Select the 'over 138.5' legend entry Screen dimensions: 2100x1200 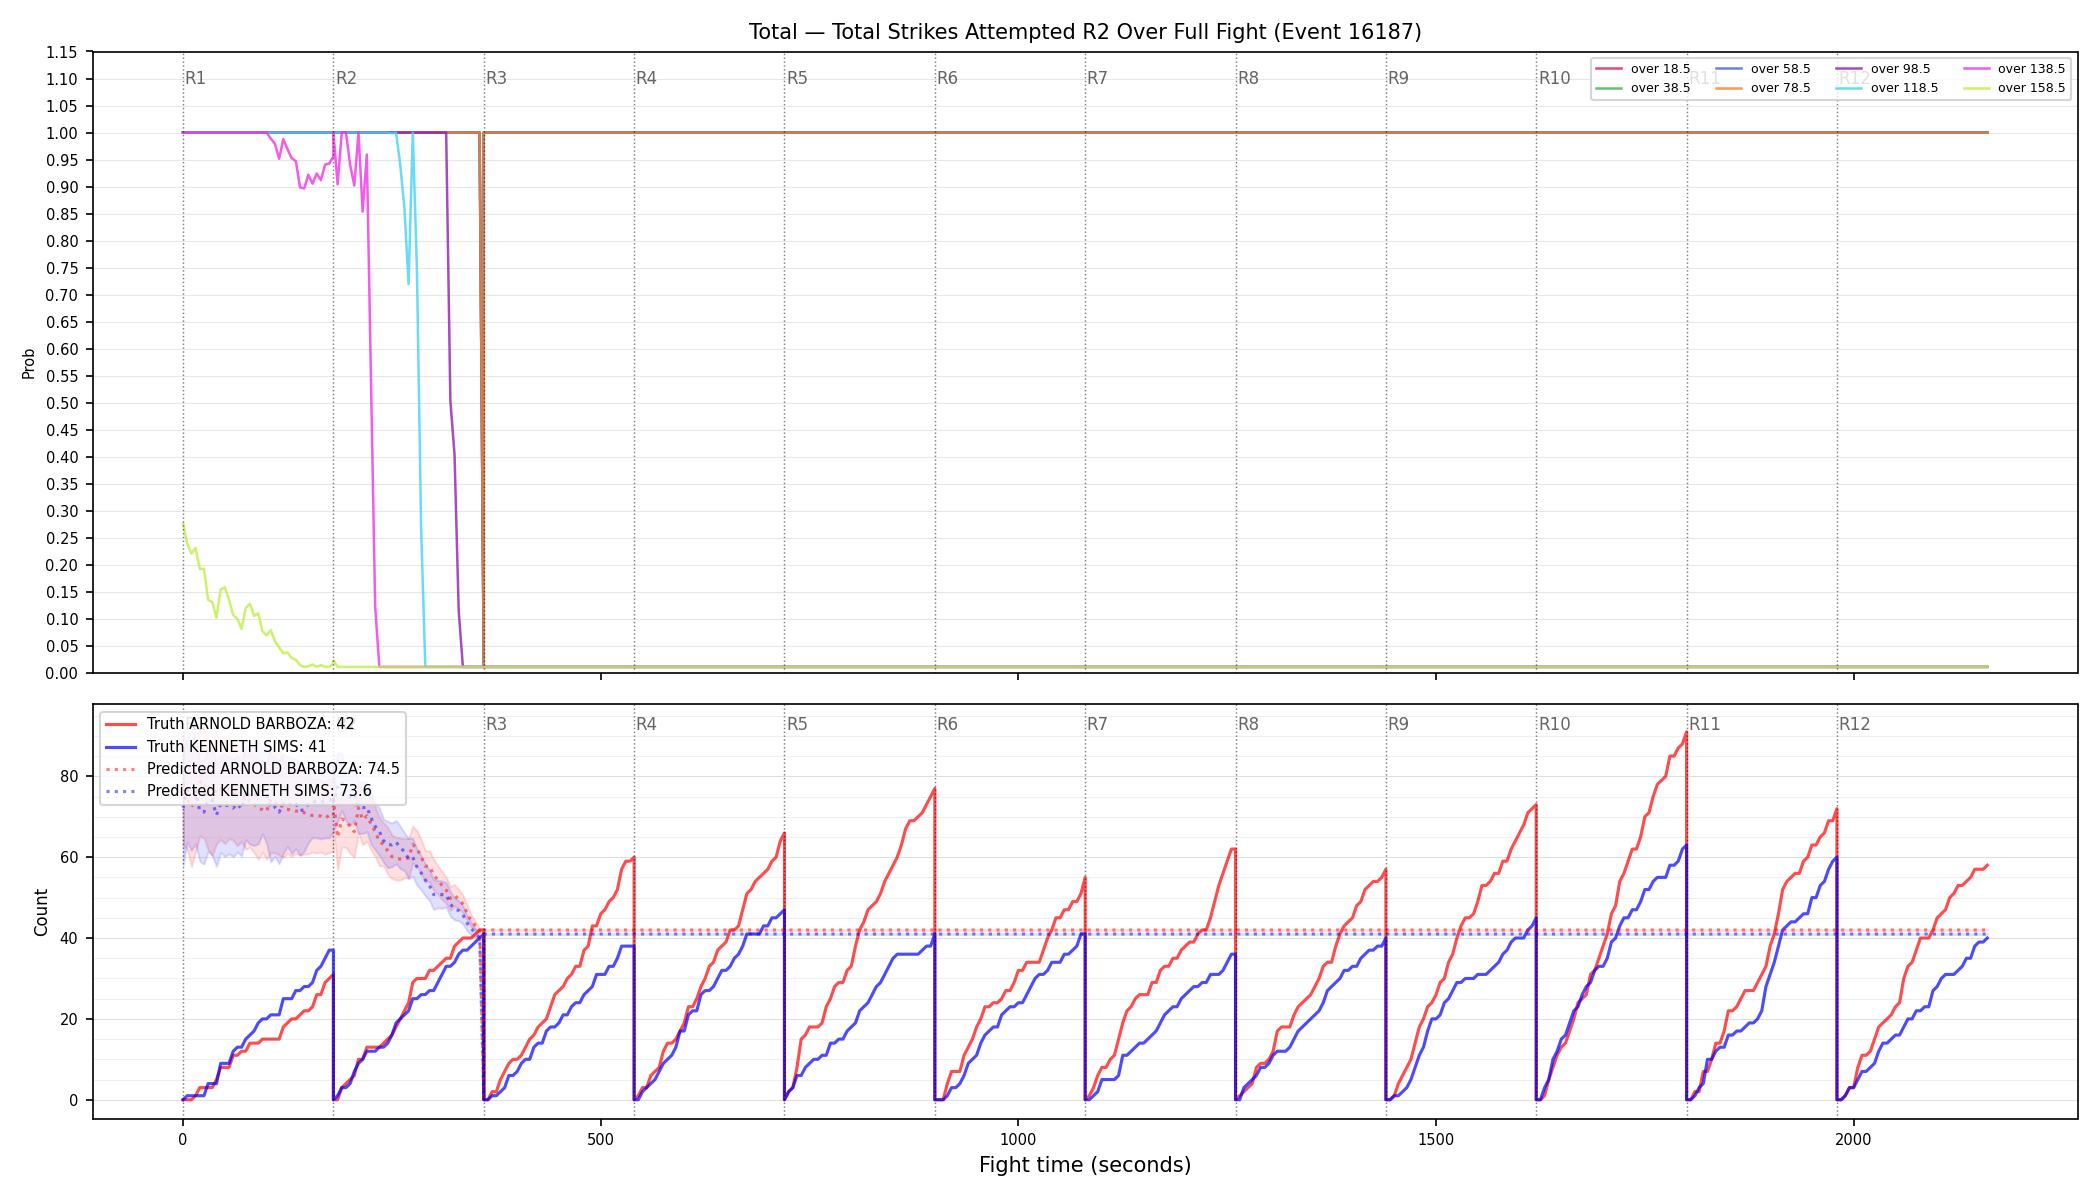2014,69
